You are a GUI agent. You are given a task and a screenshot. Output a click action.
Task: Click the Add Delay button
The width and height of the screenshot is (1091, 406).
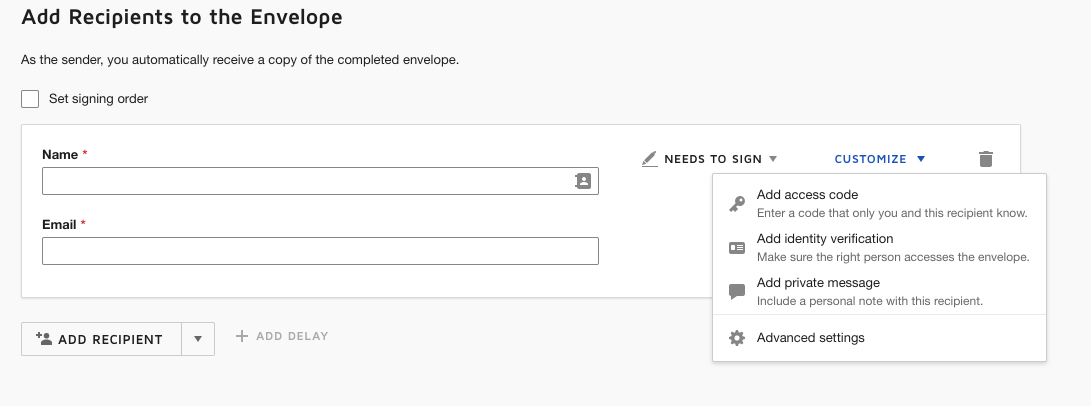coord(282,336)
